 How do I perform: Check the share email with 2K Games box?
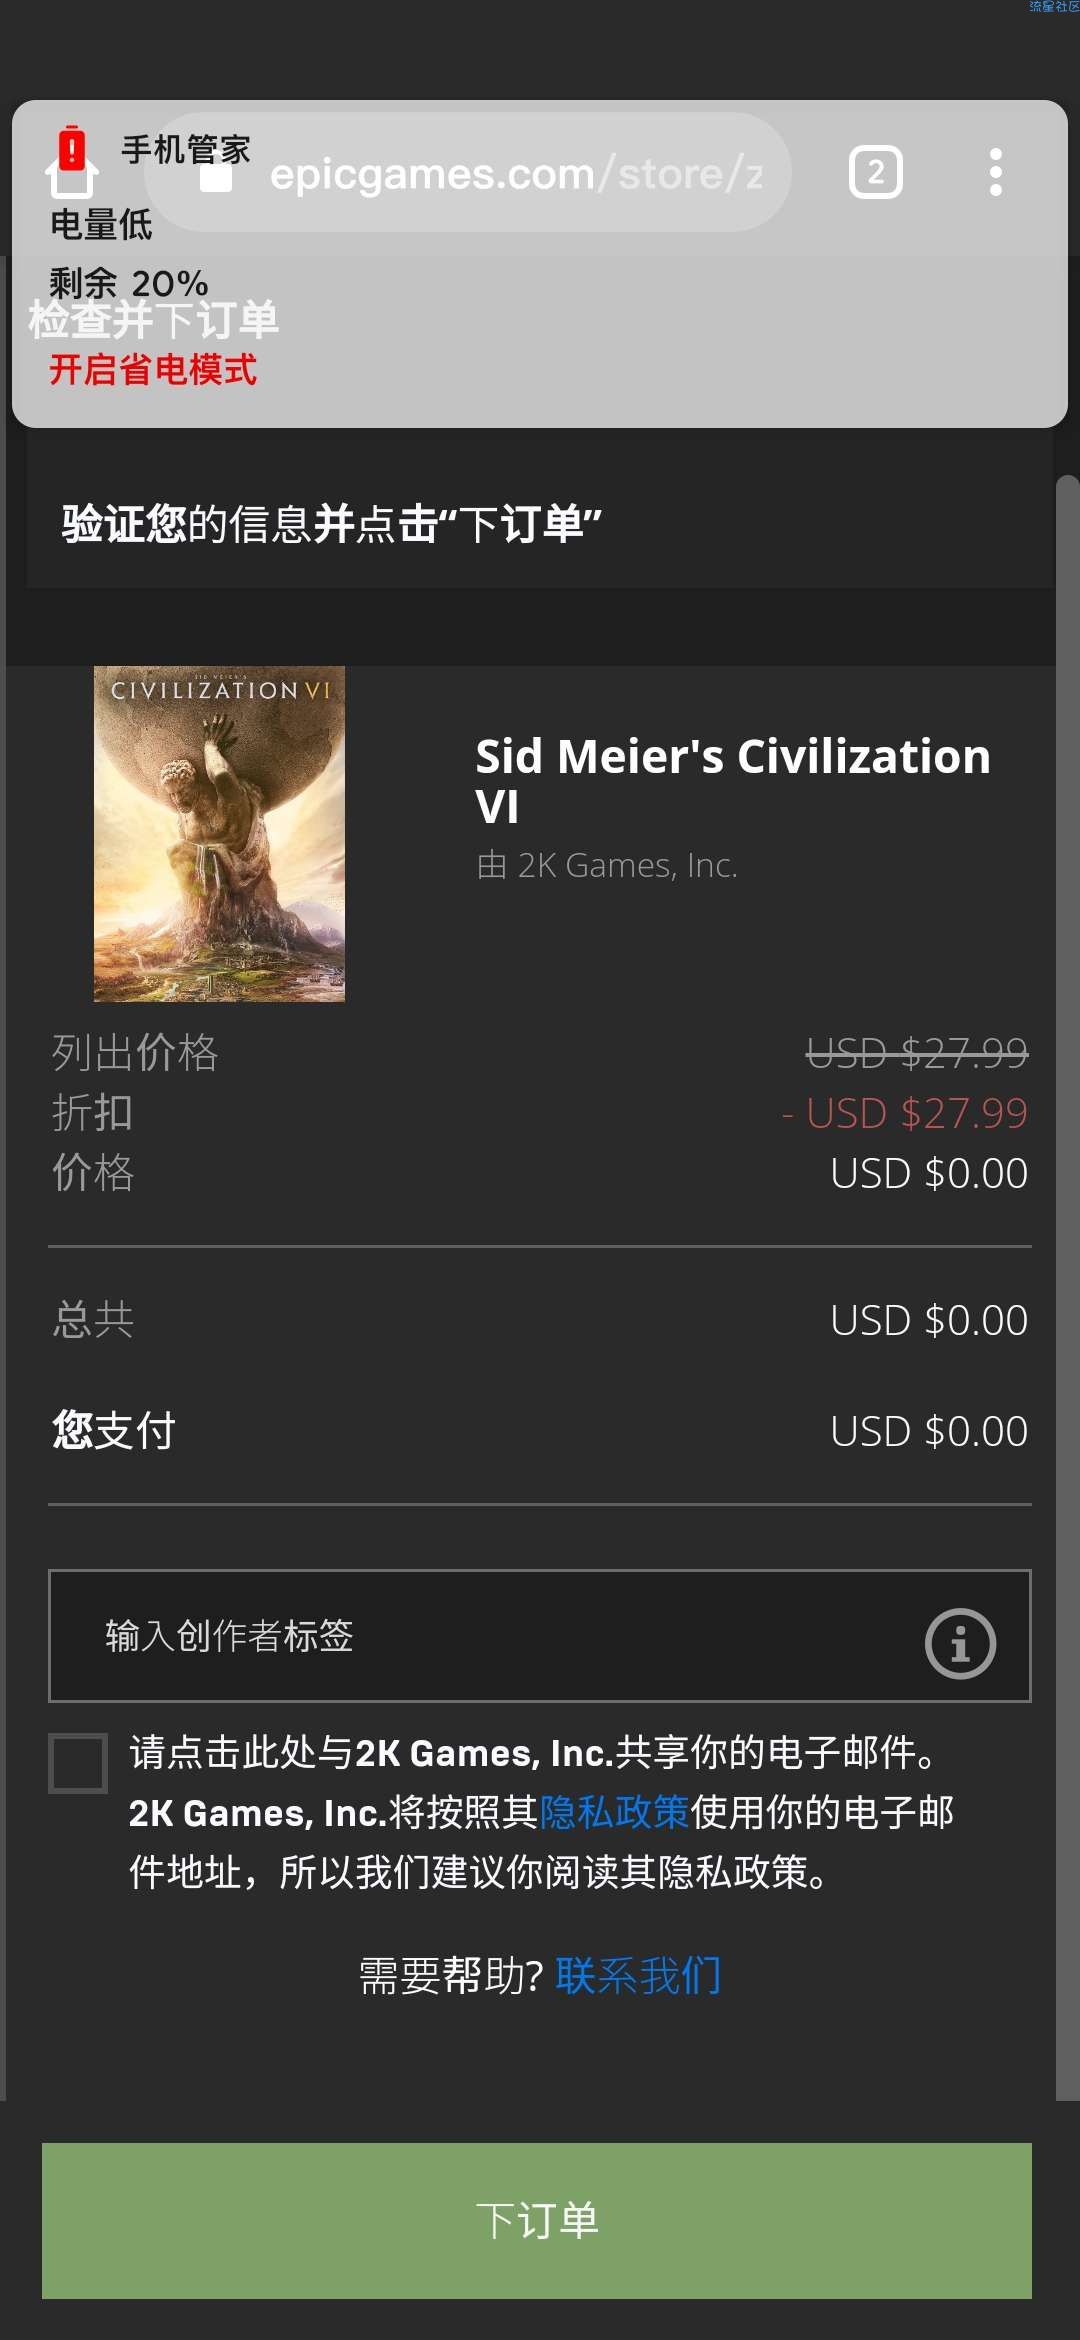[x=78, y=1763]
